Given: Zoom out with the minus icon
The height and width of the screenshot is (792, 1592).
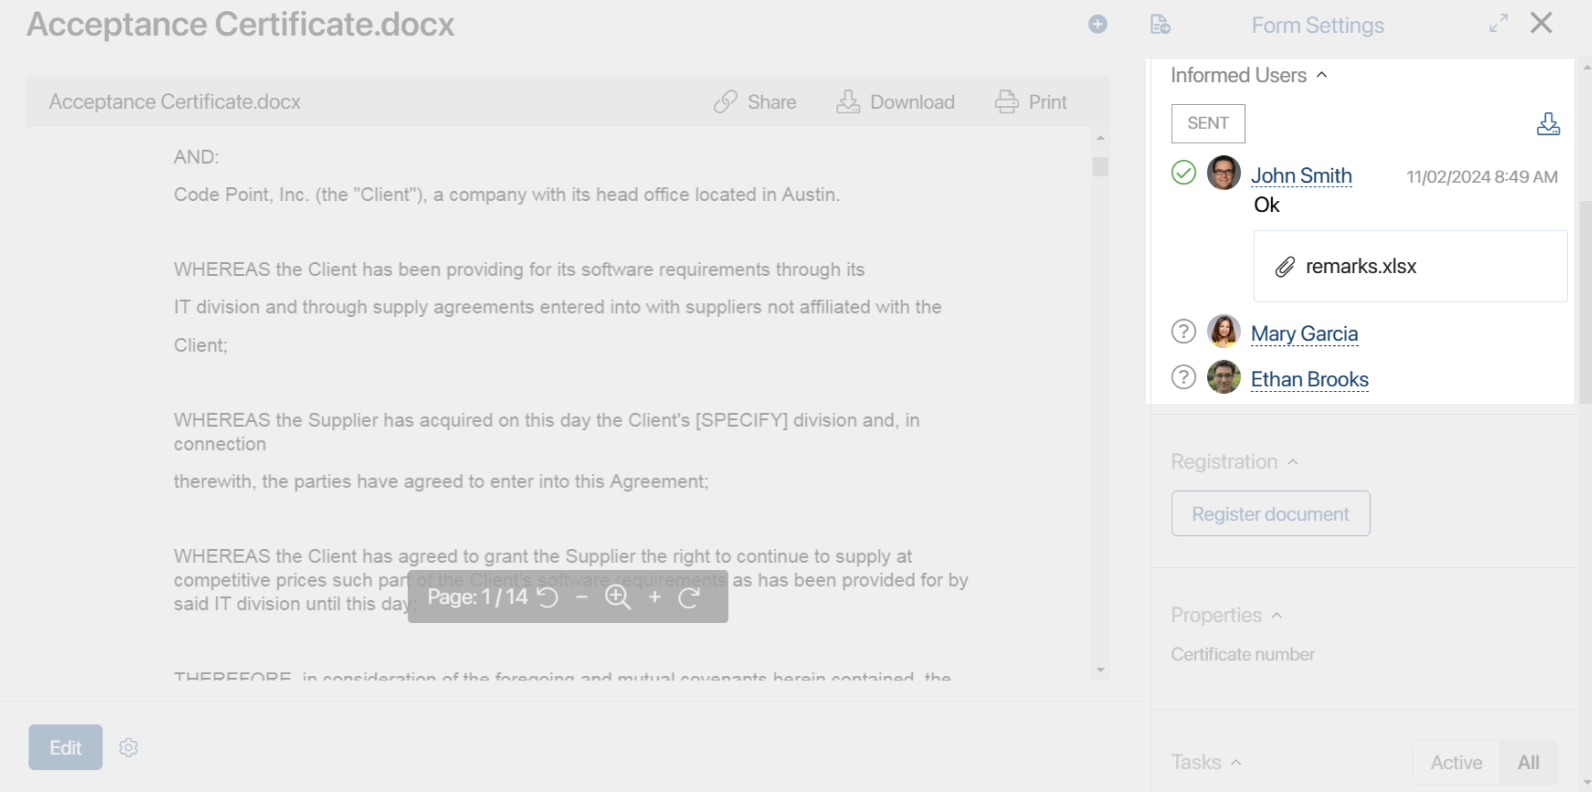Looking at the screenshot, I should [582, 597].
